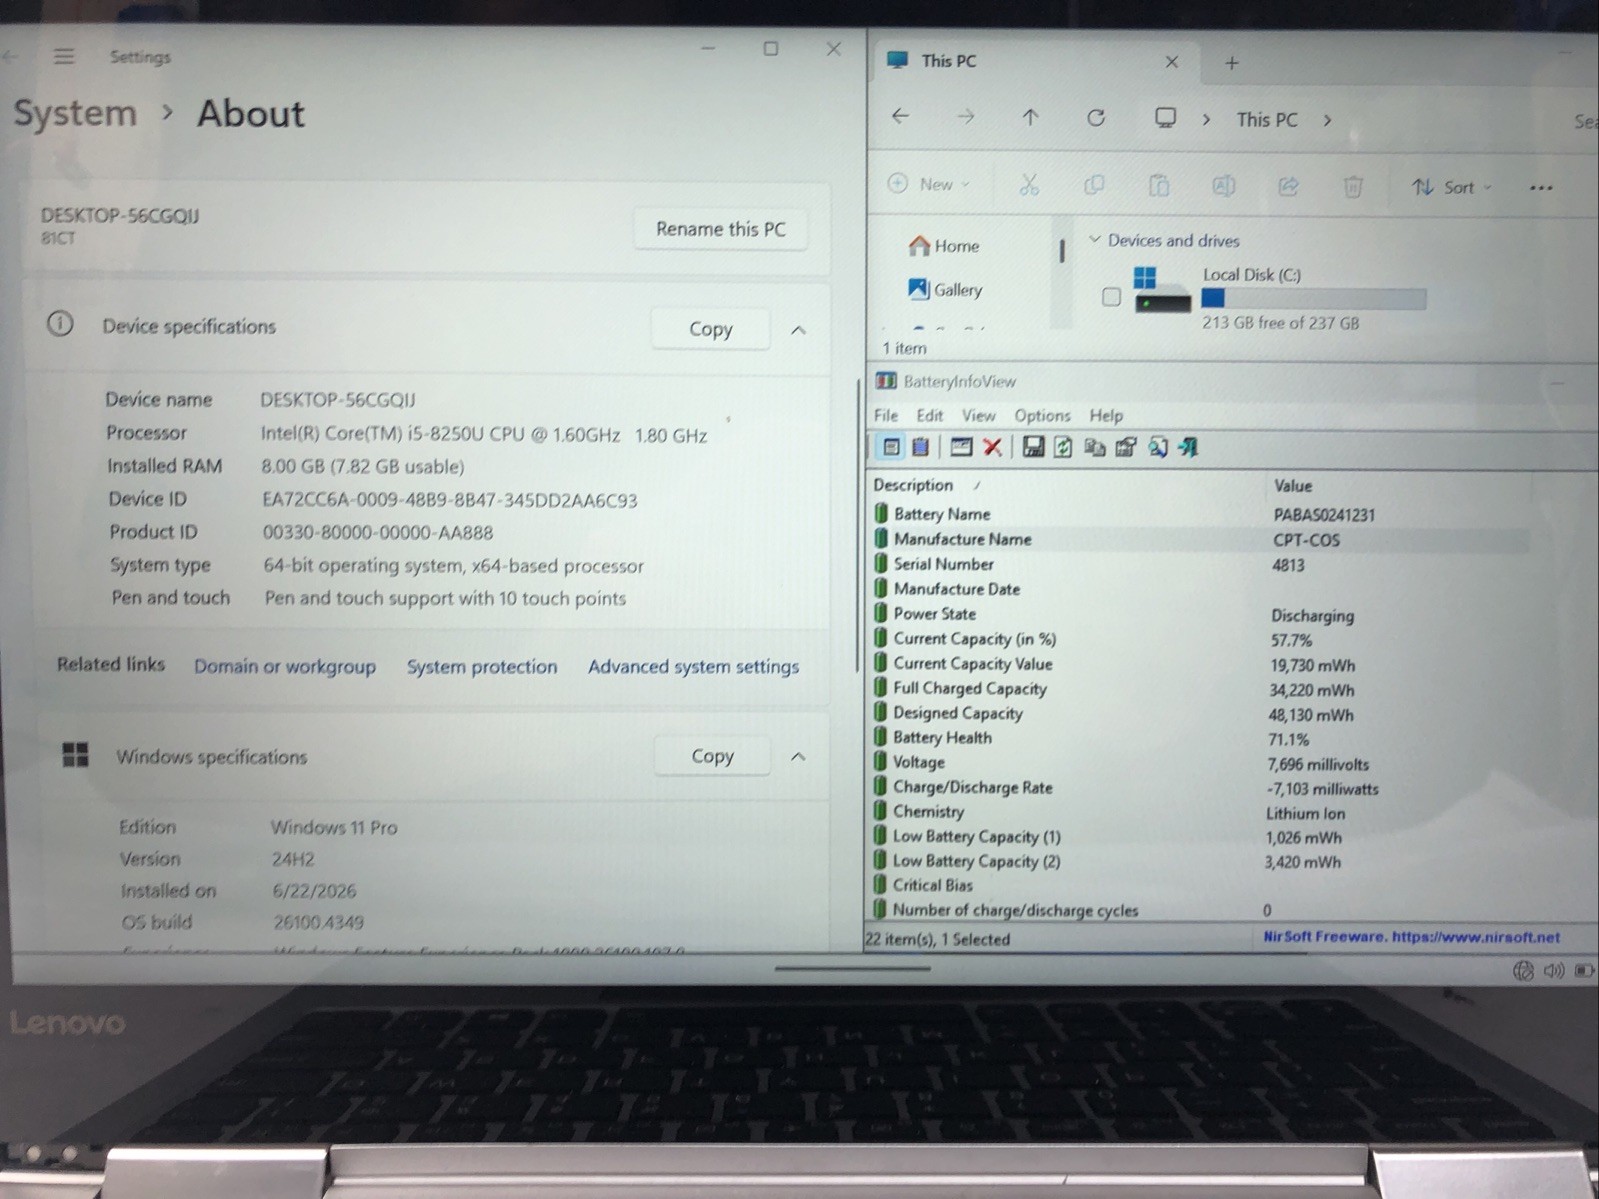Screen dimensions: 1599x1199
Task: Click Copy icon in Explorer toolbar
Action: coord(1094,185)
